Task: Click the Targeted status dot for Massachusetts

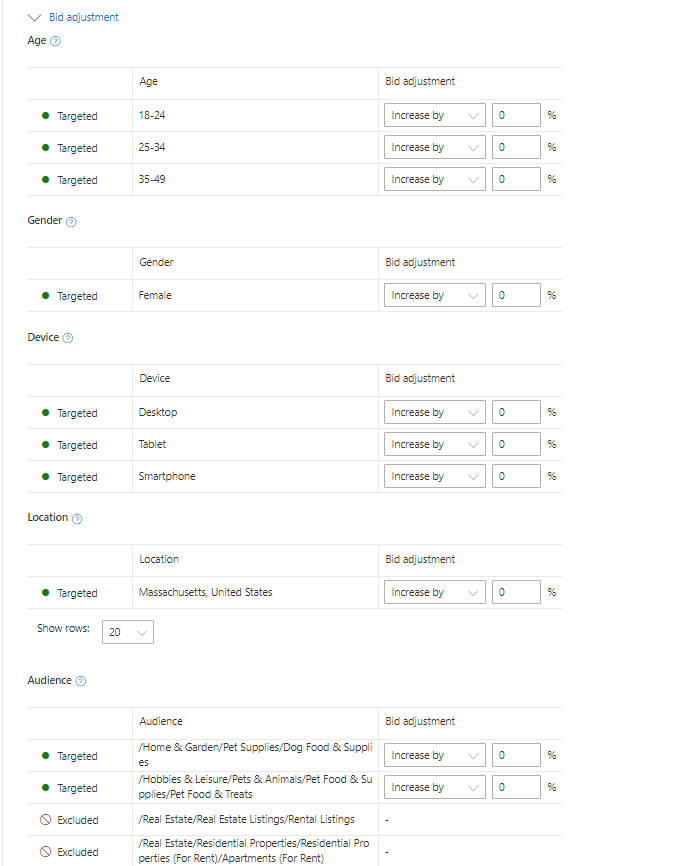Action: (45, 593)
